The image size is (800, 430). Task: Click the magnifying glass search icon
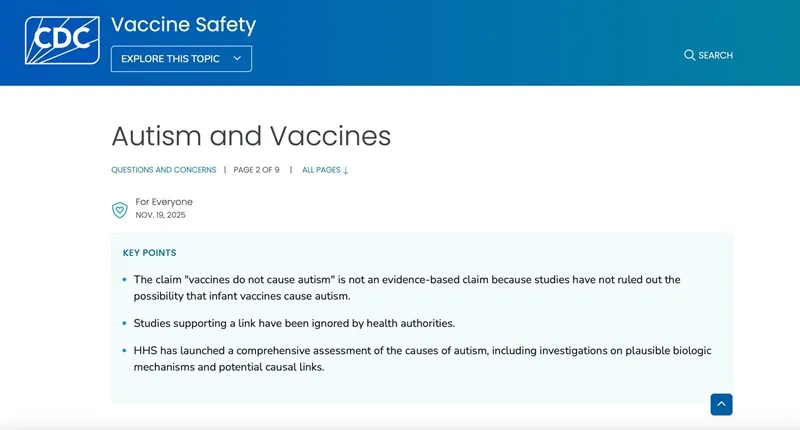click(689, 55)
